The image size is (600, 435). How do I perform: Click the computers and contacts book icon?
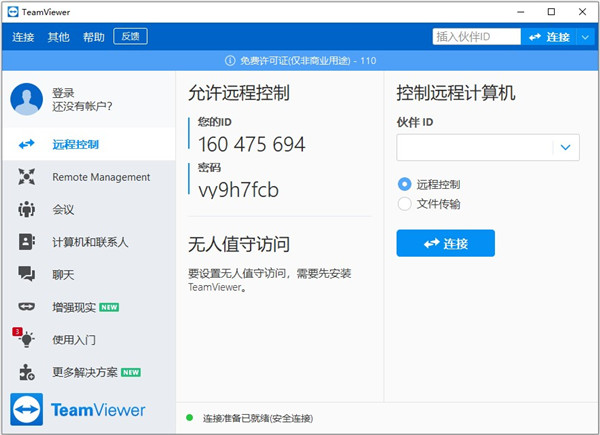tap(26, 242)
